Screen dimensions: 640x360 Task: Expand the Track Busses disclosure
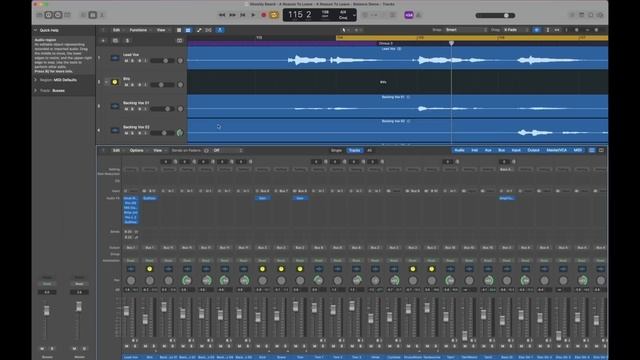[36, 91]
